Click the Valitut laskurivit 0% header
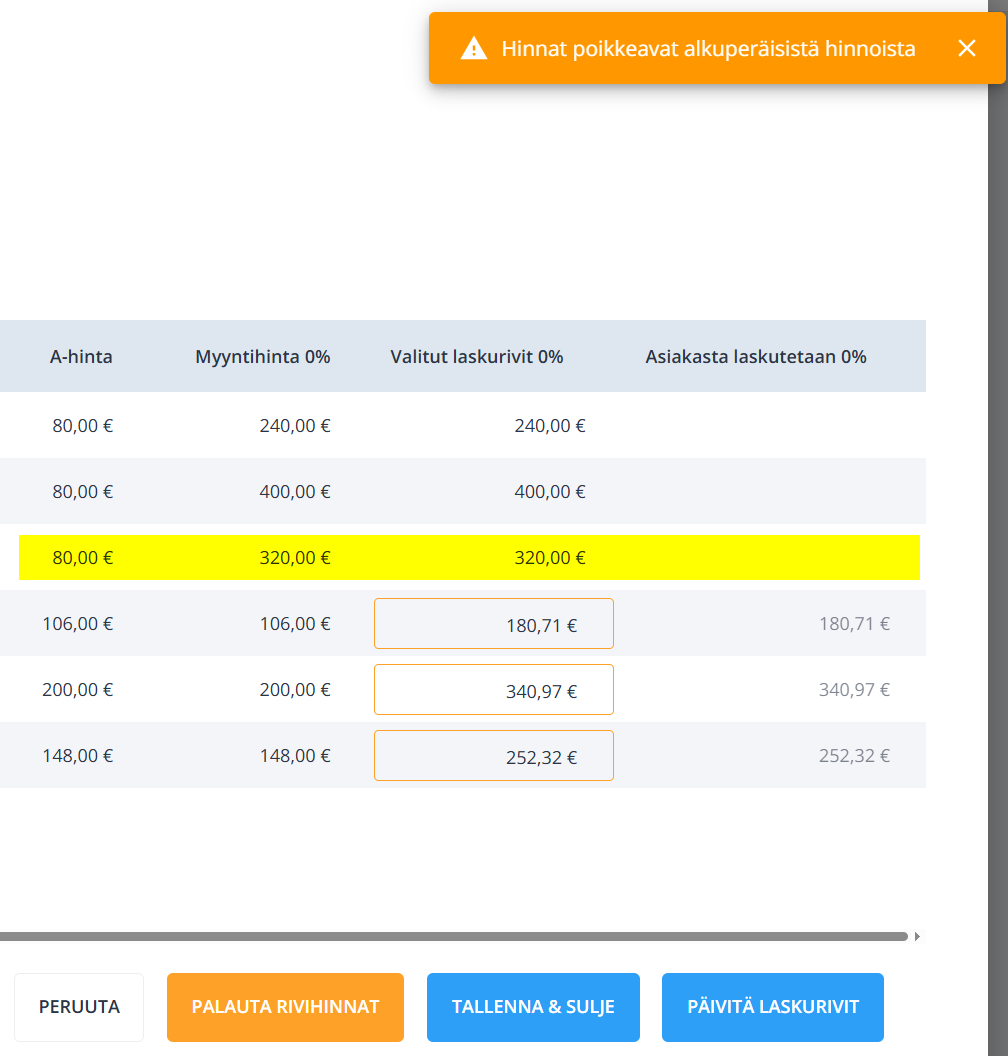1008x1056 pixels. click(477, 356)
